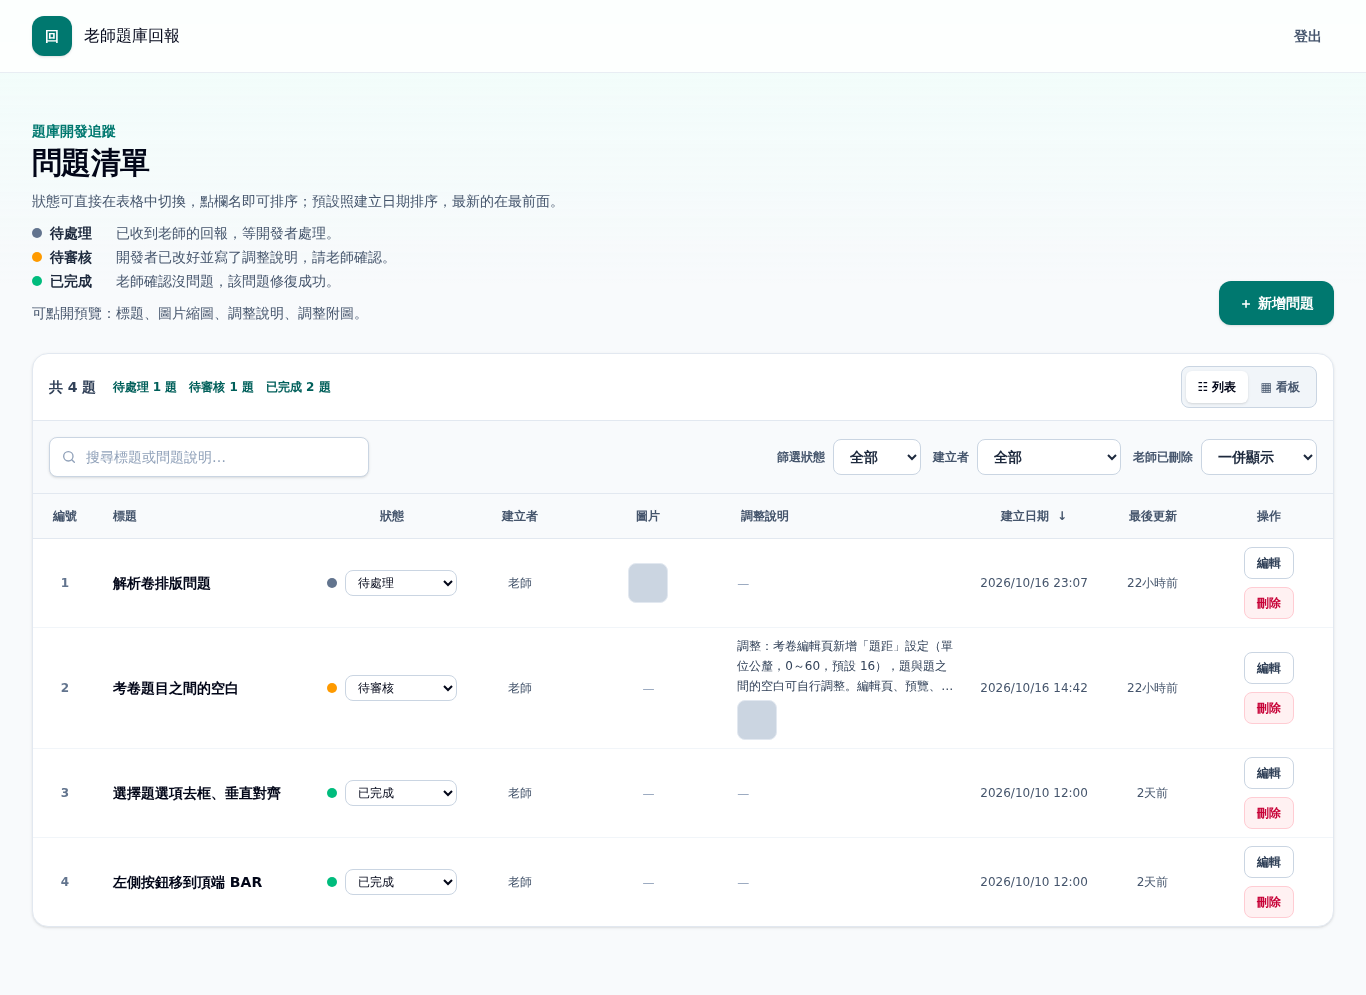Viewport: 1366px width, 995px height.
Task: Change status of 考卷題目之間的空白 row
Action: point(401,688)
